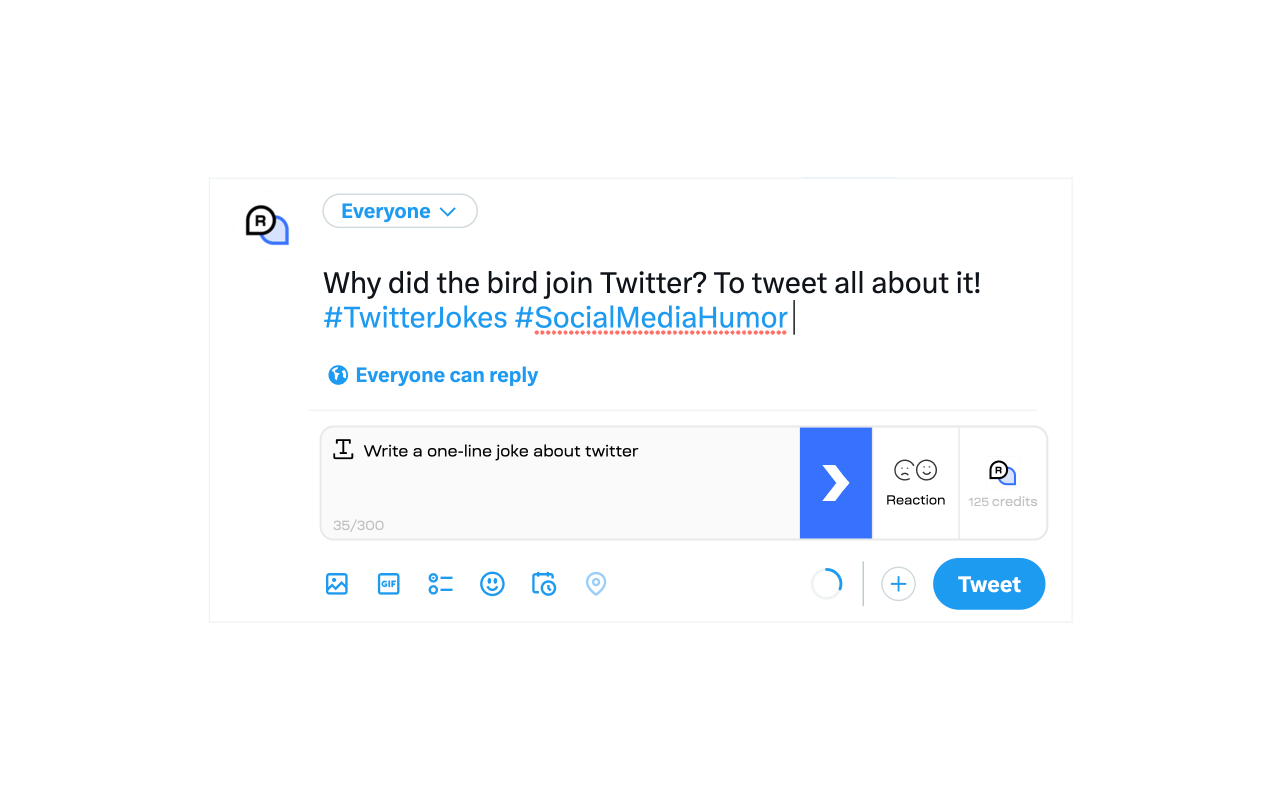Click the #SocialMediaHumor hashtag
Image resolution: width=1280 pixels, height=800 pixels.
point(651,318)
